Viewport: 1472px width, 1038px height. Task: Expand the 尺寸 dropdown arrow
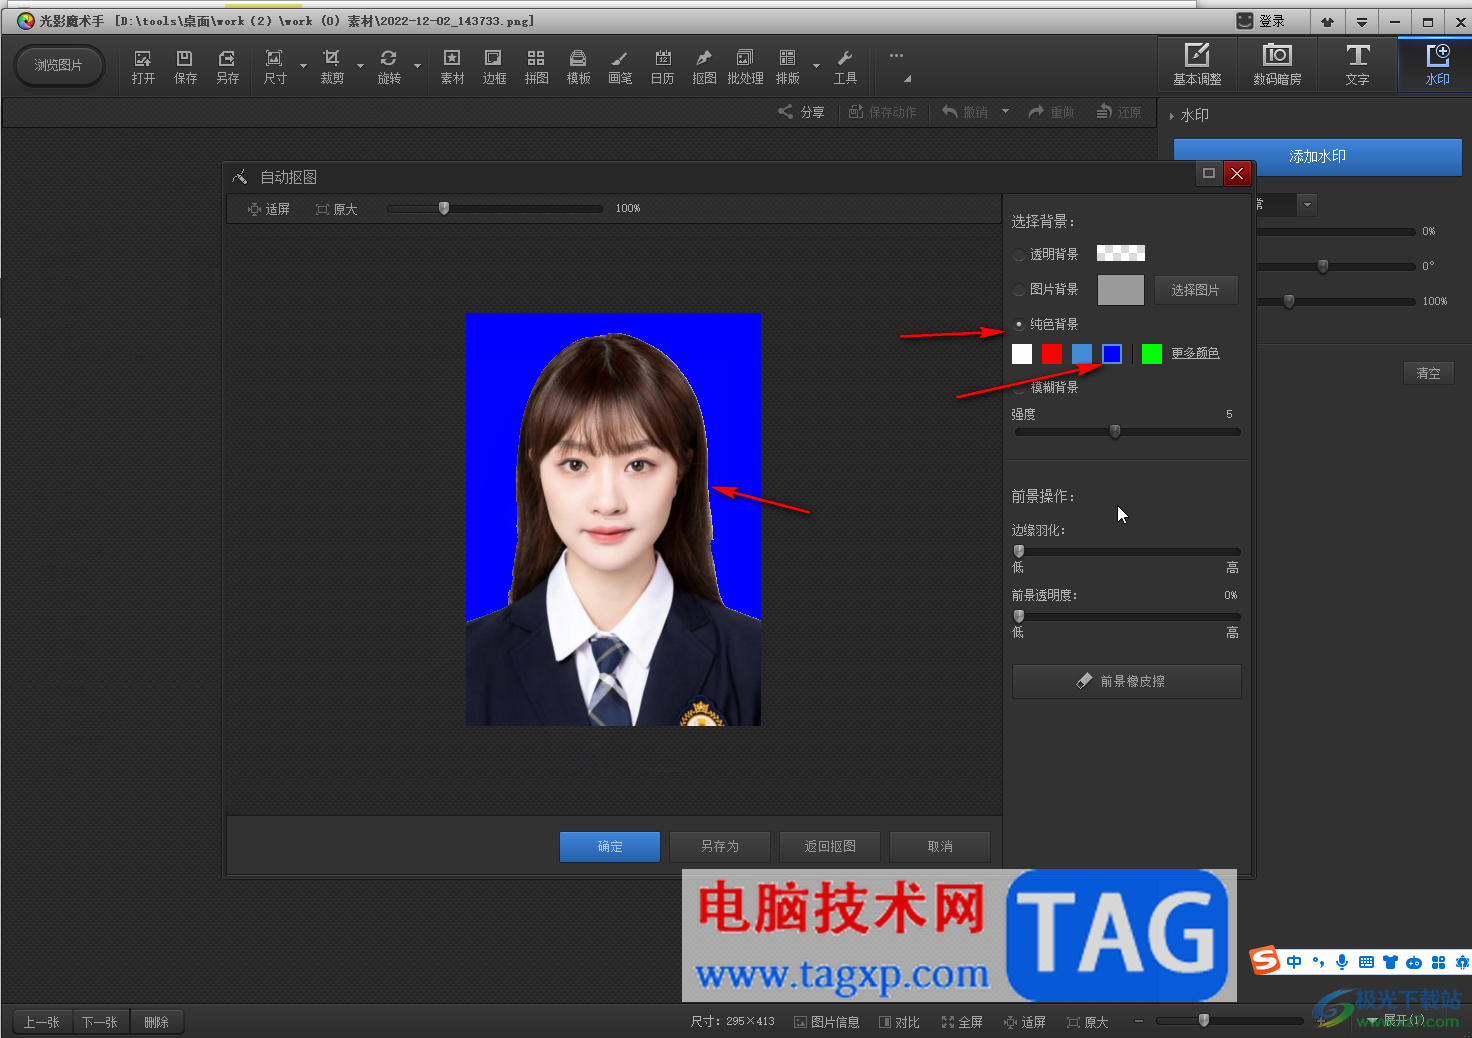click(303, 67)
